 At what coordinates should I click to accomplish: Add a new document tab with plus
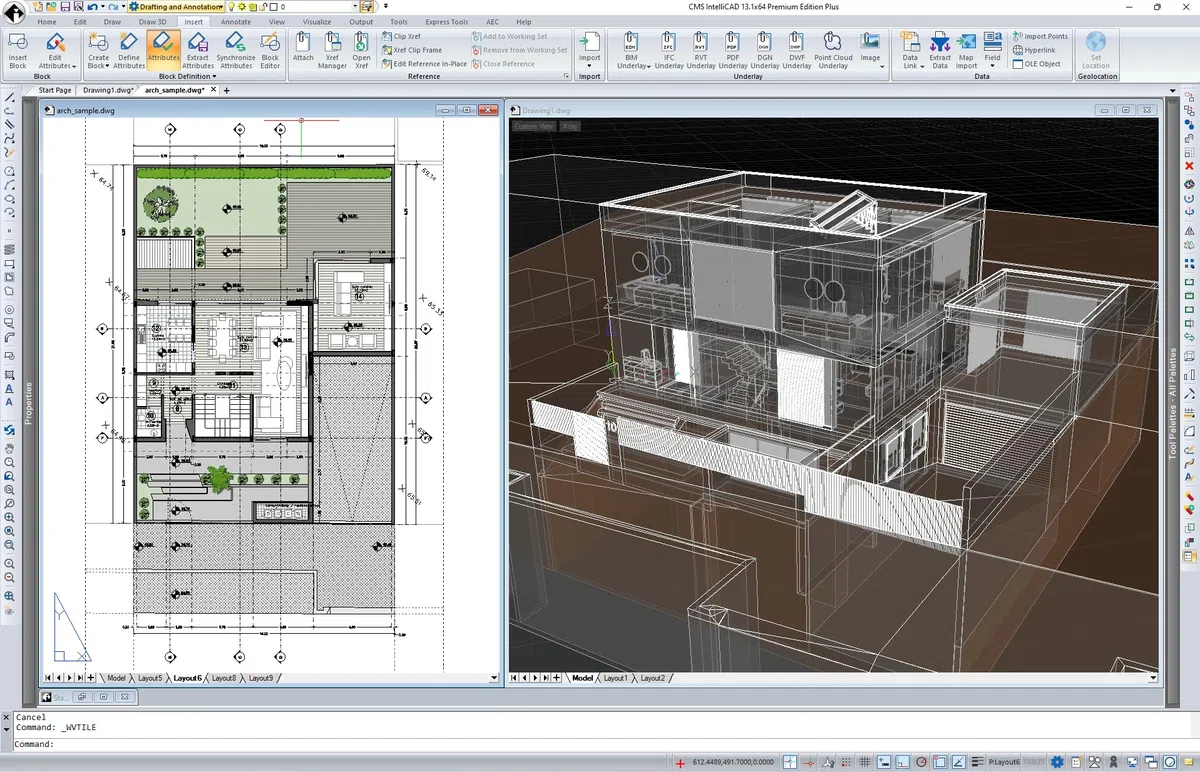(227, 90)
